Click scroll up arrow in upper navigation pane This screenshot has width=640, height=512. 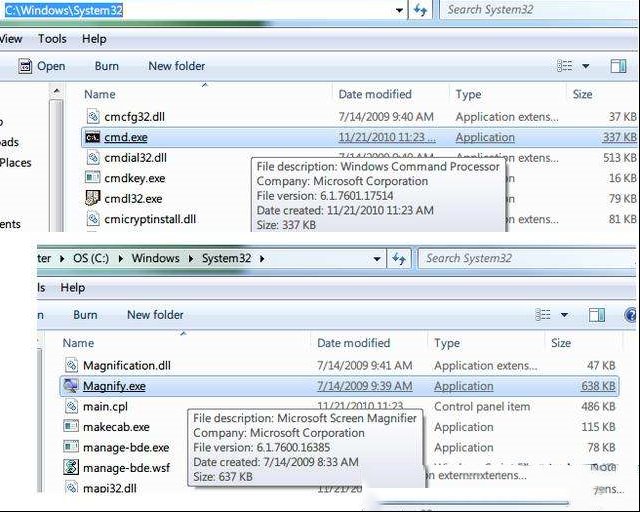tap(56, 91)
